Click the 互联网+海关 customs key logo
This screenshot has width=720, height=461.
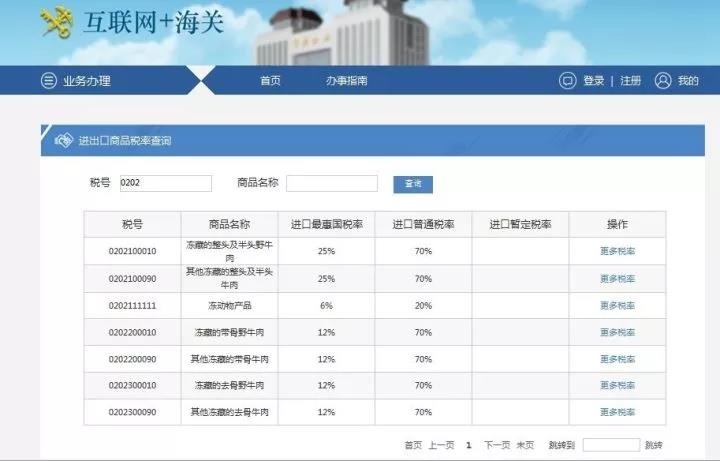pyautogui.click(x=57, y=21)
